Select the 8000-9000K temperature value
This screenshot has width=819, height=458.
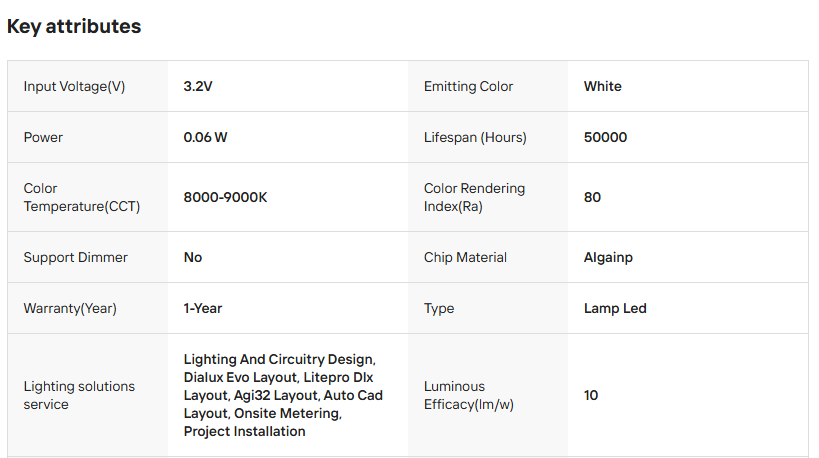coord(225,197)
